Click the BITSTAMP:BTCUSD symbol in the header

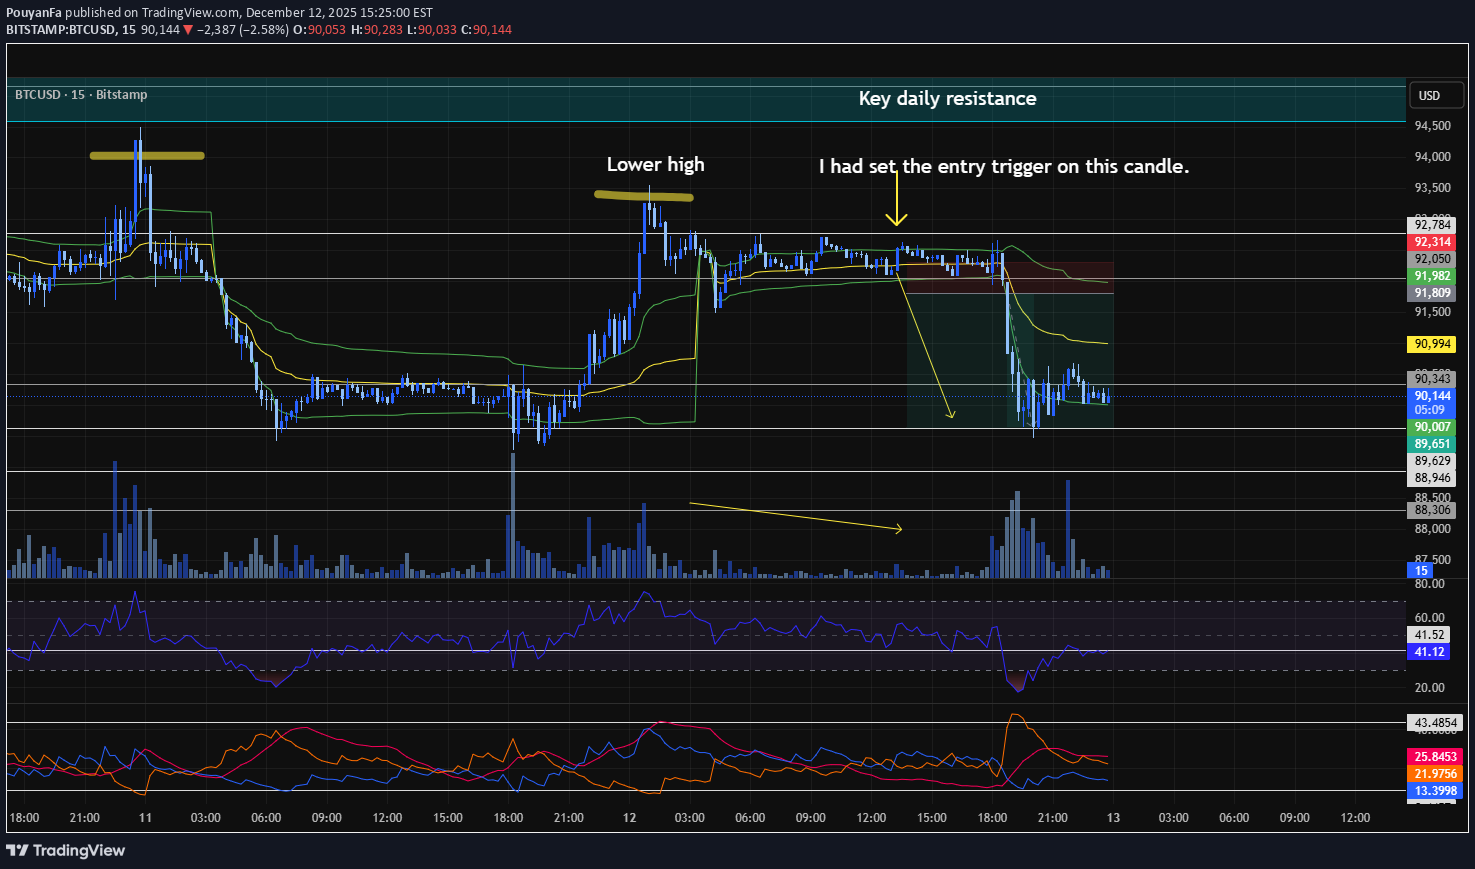pyautogui.click(x=60, y=30)
